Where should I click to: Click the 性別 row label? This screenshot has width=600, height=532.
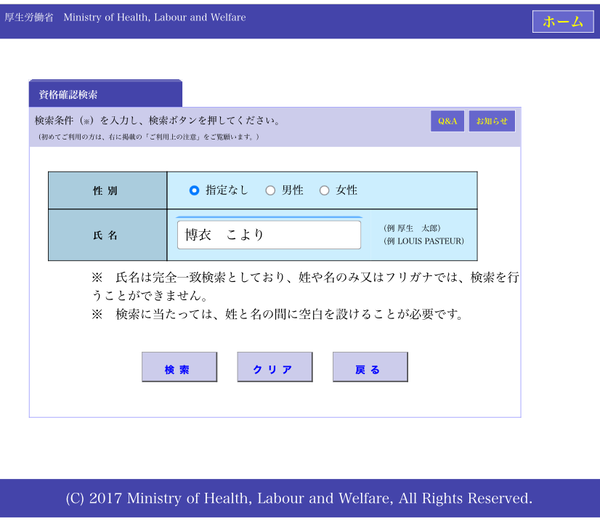click(x=108, y=191)
